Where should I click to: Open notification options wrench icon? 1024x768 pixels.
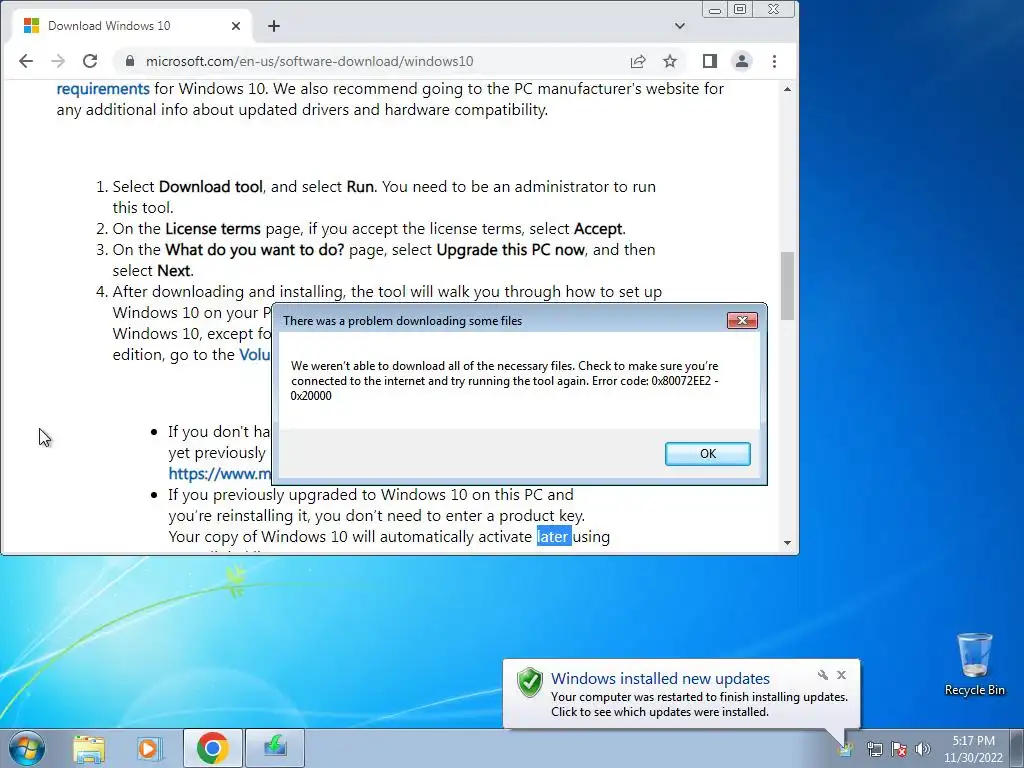click(x=823, y=675)
